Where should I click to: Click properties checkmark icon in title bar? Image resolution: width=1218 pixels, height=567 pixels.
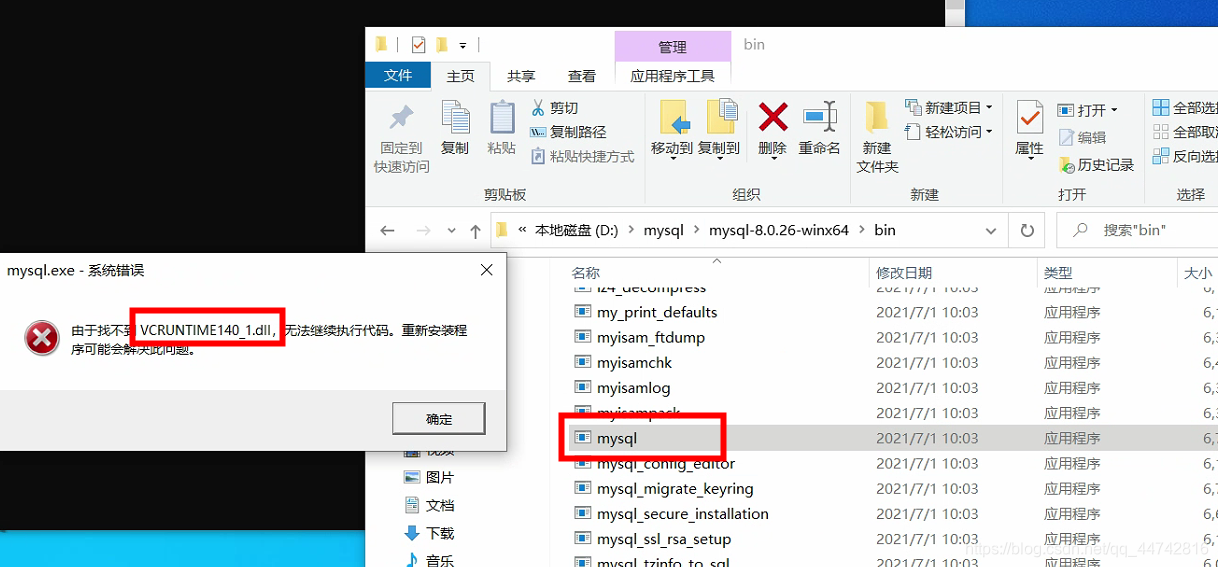pos(418,45)
